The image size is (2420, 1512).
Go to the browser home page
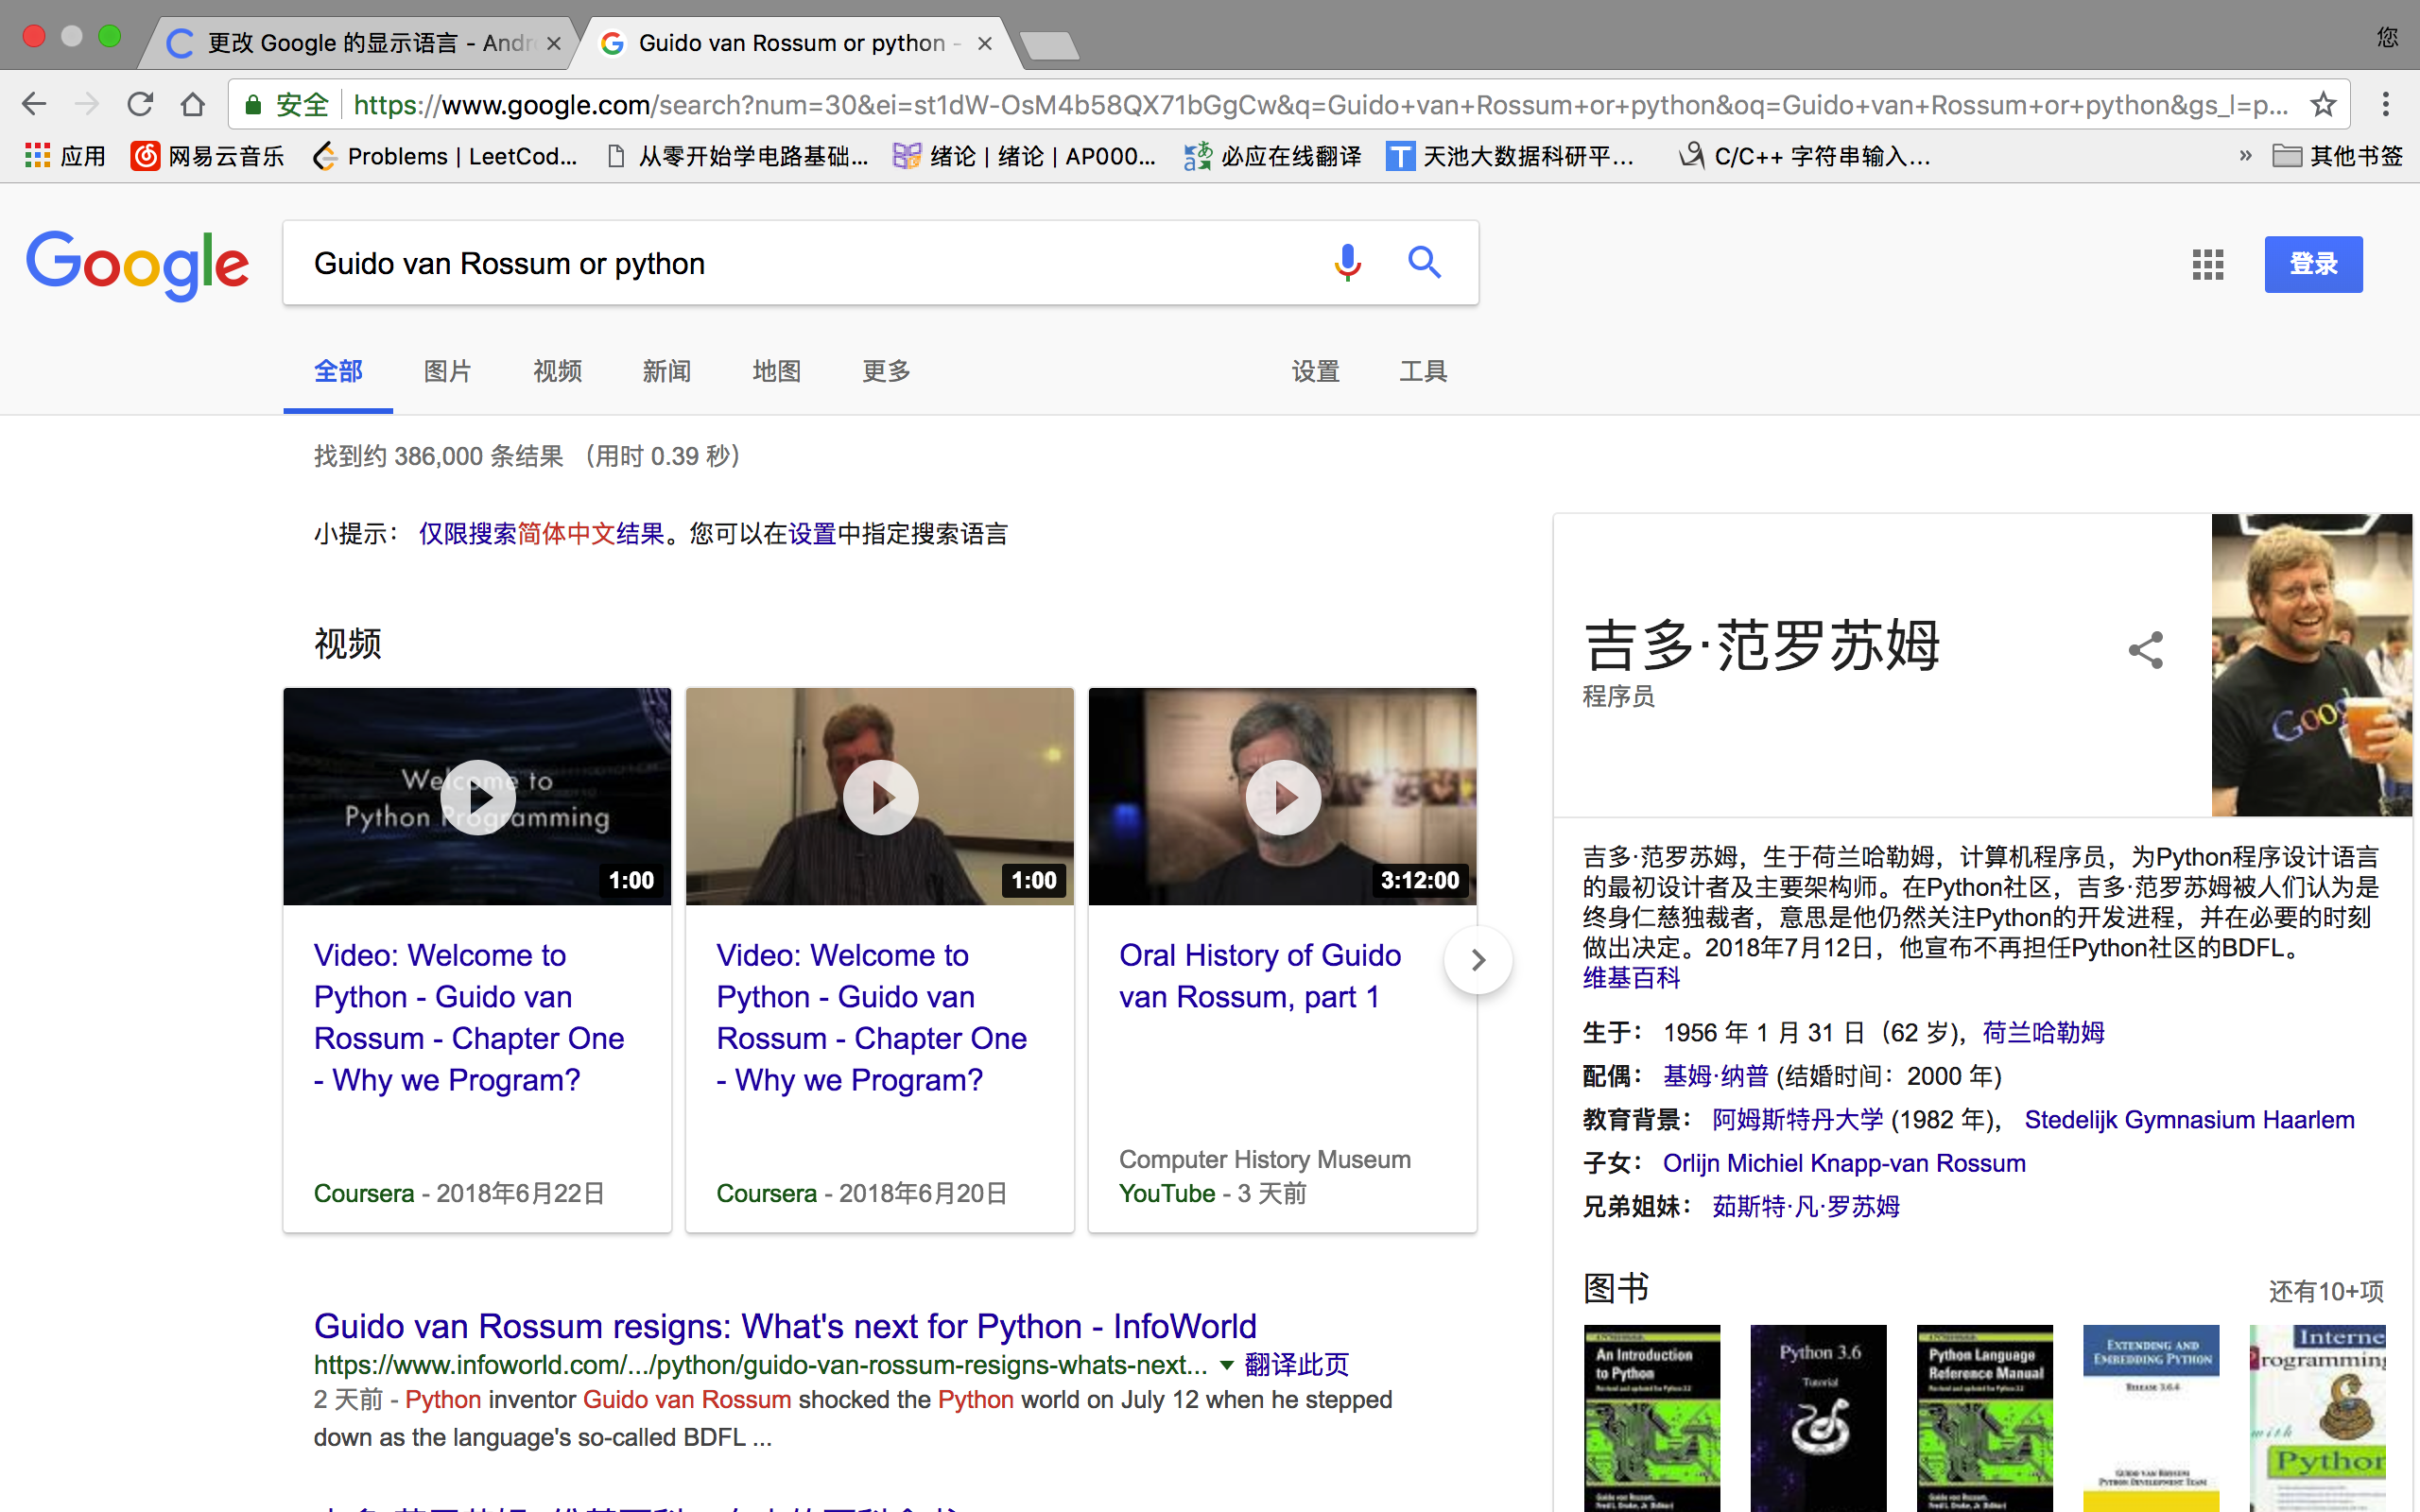193,104
